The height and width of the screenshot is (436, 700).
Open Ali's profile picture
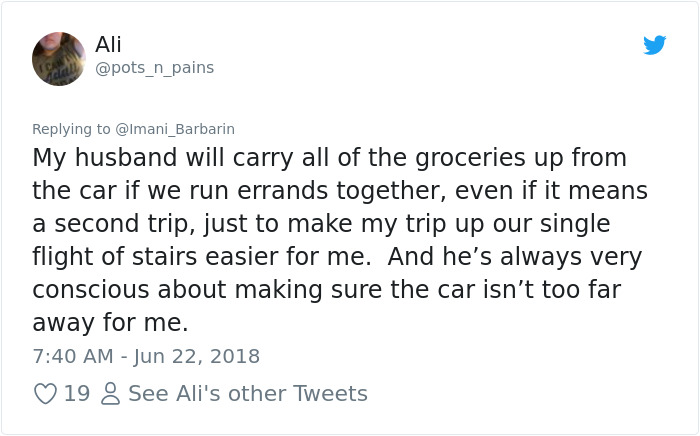(x=59, y=58)
